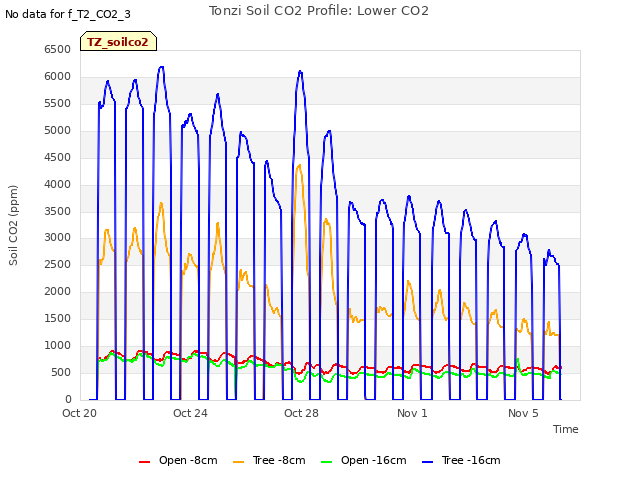Click the No data for f_T2_CO2_3 message
The image size is (640, 480).
68,14
